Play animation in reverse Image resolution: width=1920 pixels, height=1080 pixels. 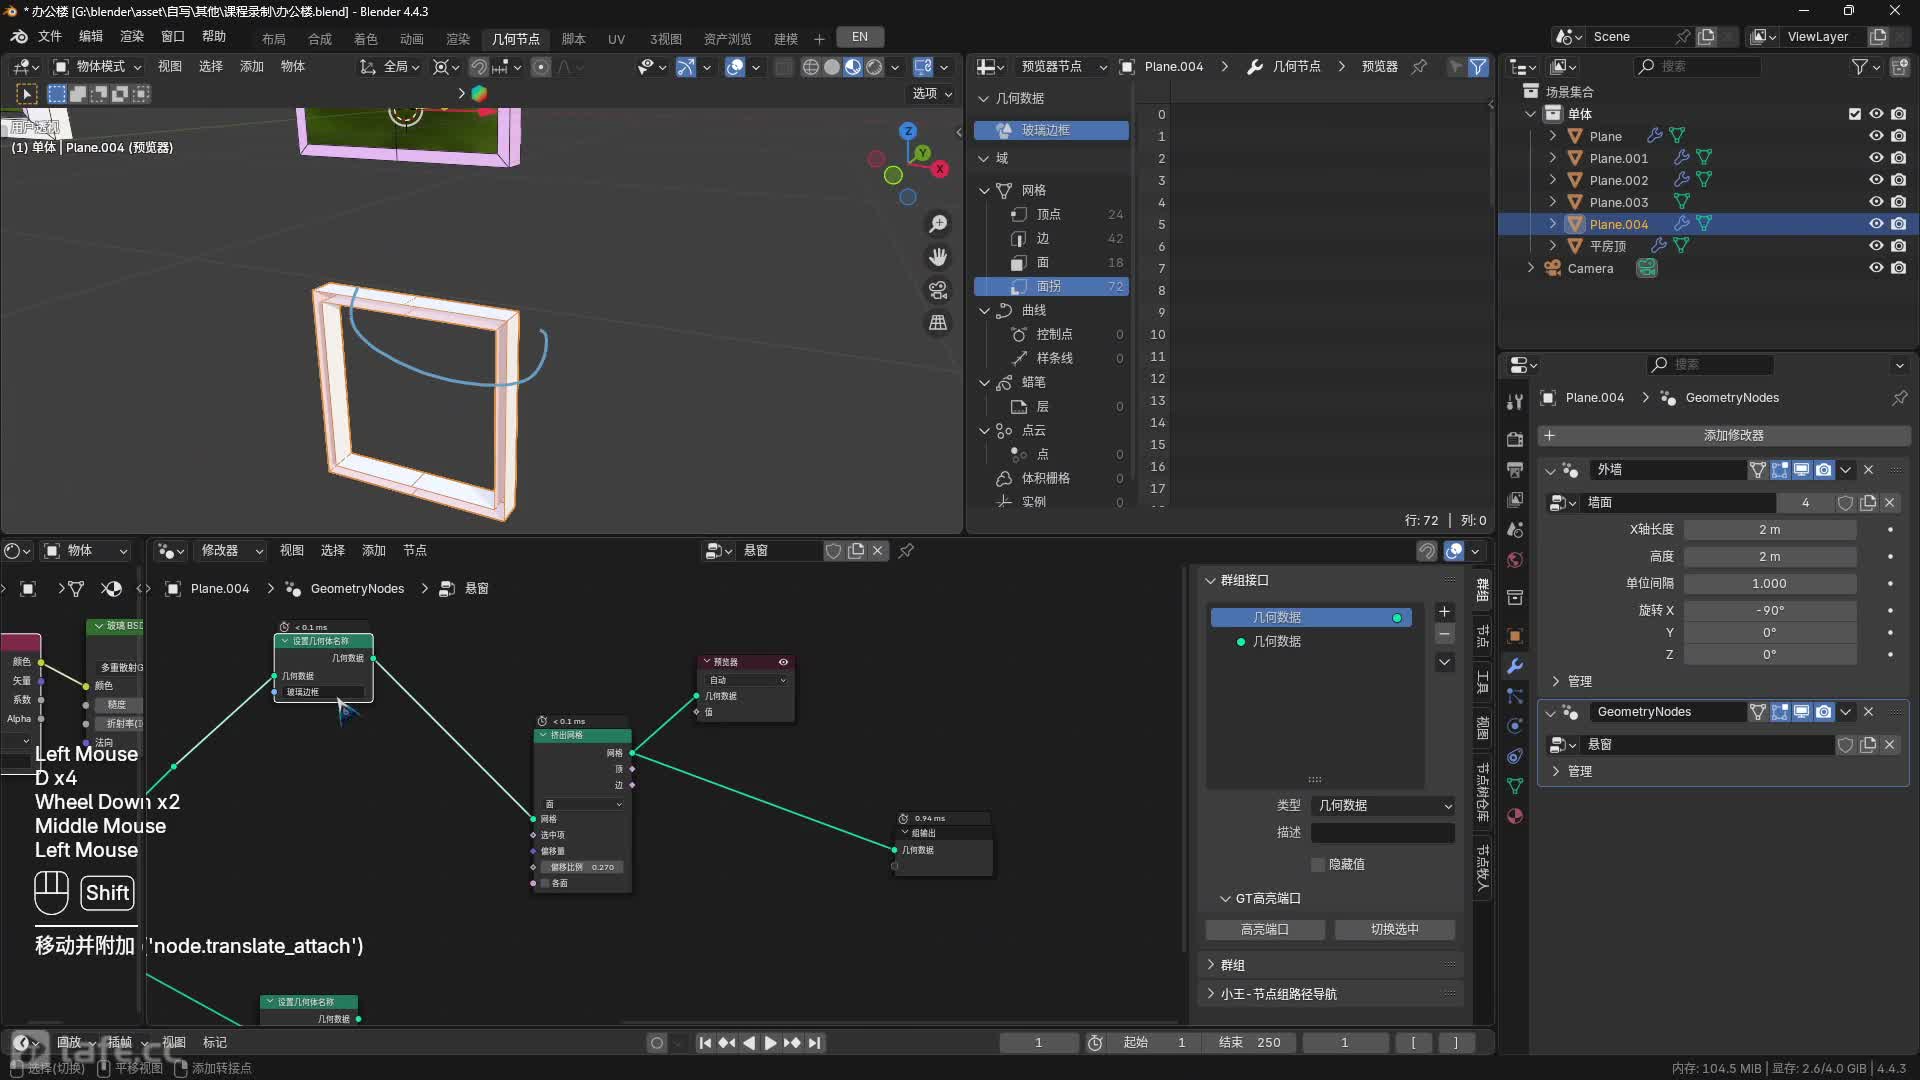(748, 1043)
